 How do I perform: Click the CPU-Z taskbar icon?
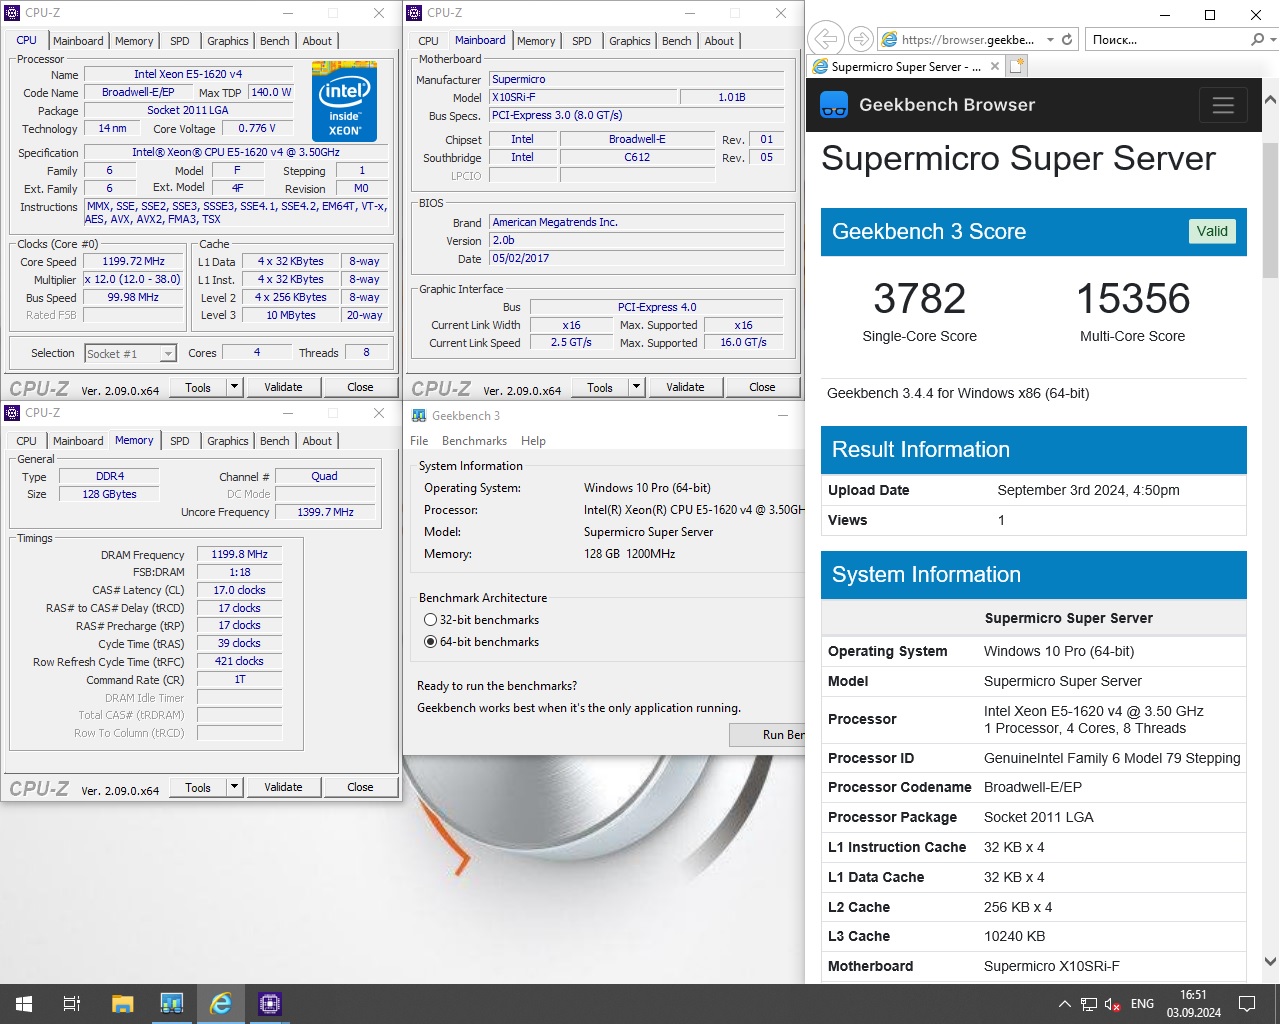click(269, 1004)
